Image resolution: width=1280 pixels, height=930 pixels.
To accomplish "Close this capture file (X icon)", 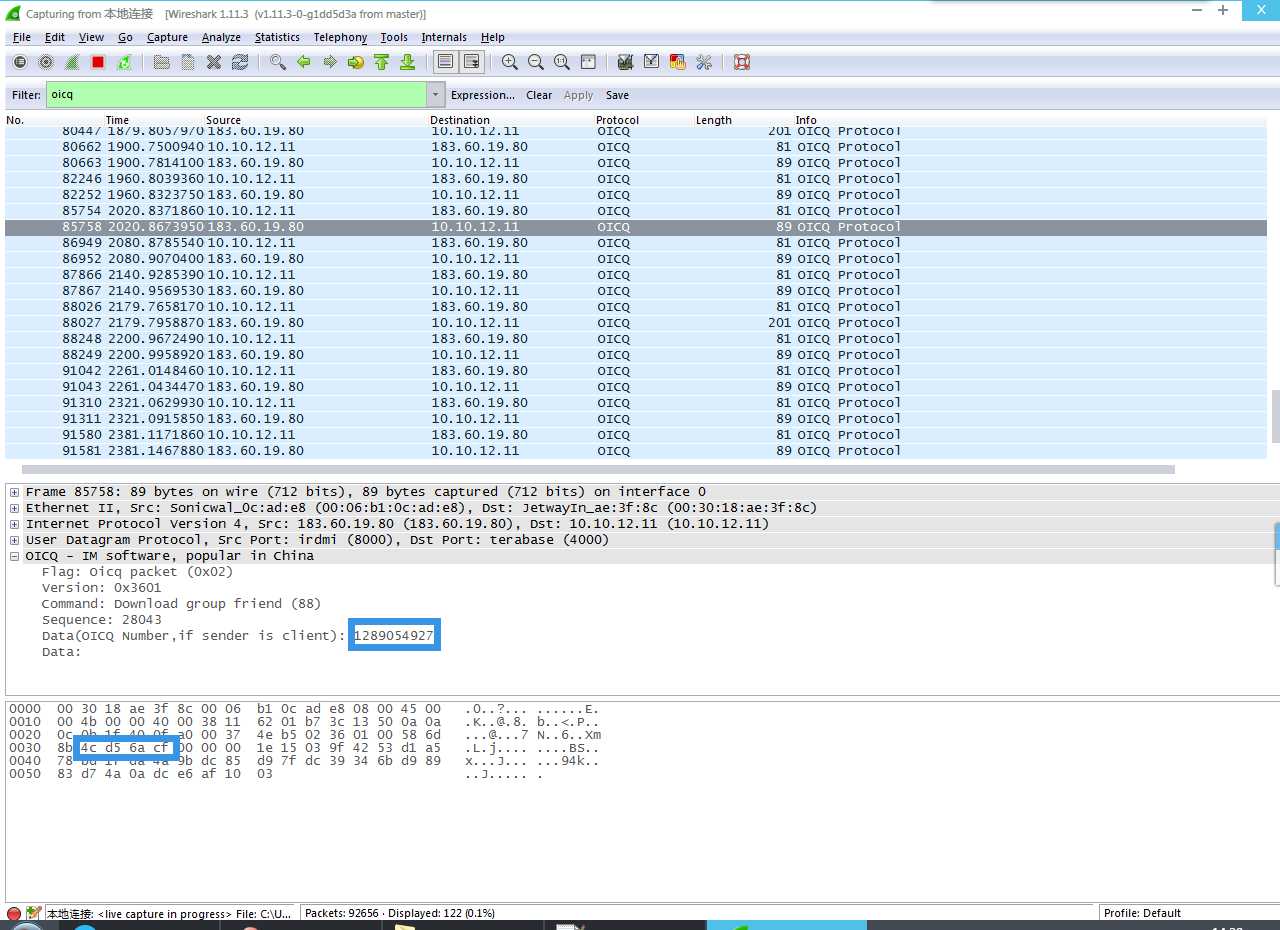I will [214, 62].
